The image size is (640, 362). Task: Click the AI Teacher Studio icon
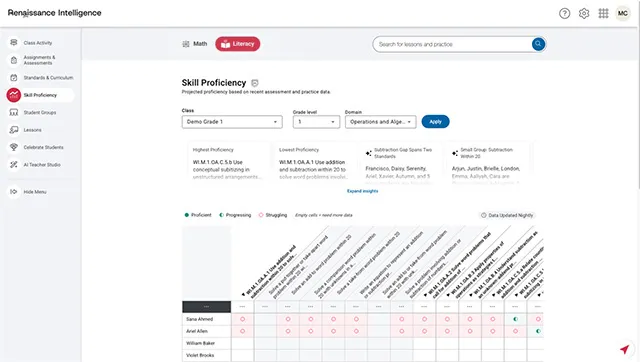pyautogui.click(x=13, y=165)
